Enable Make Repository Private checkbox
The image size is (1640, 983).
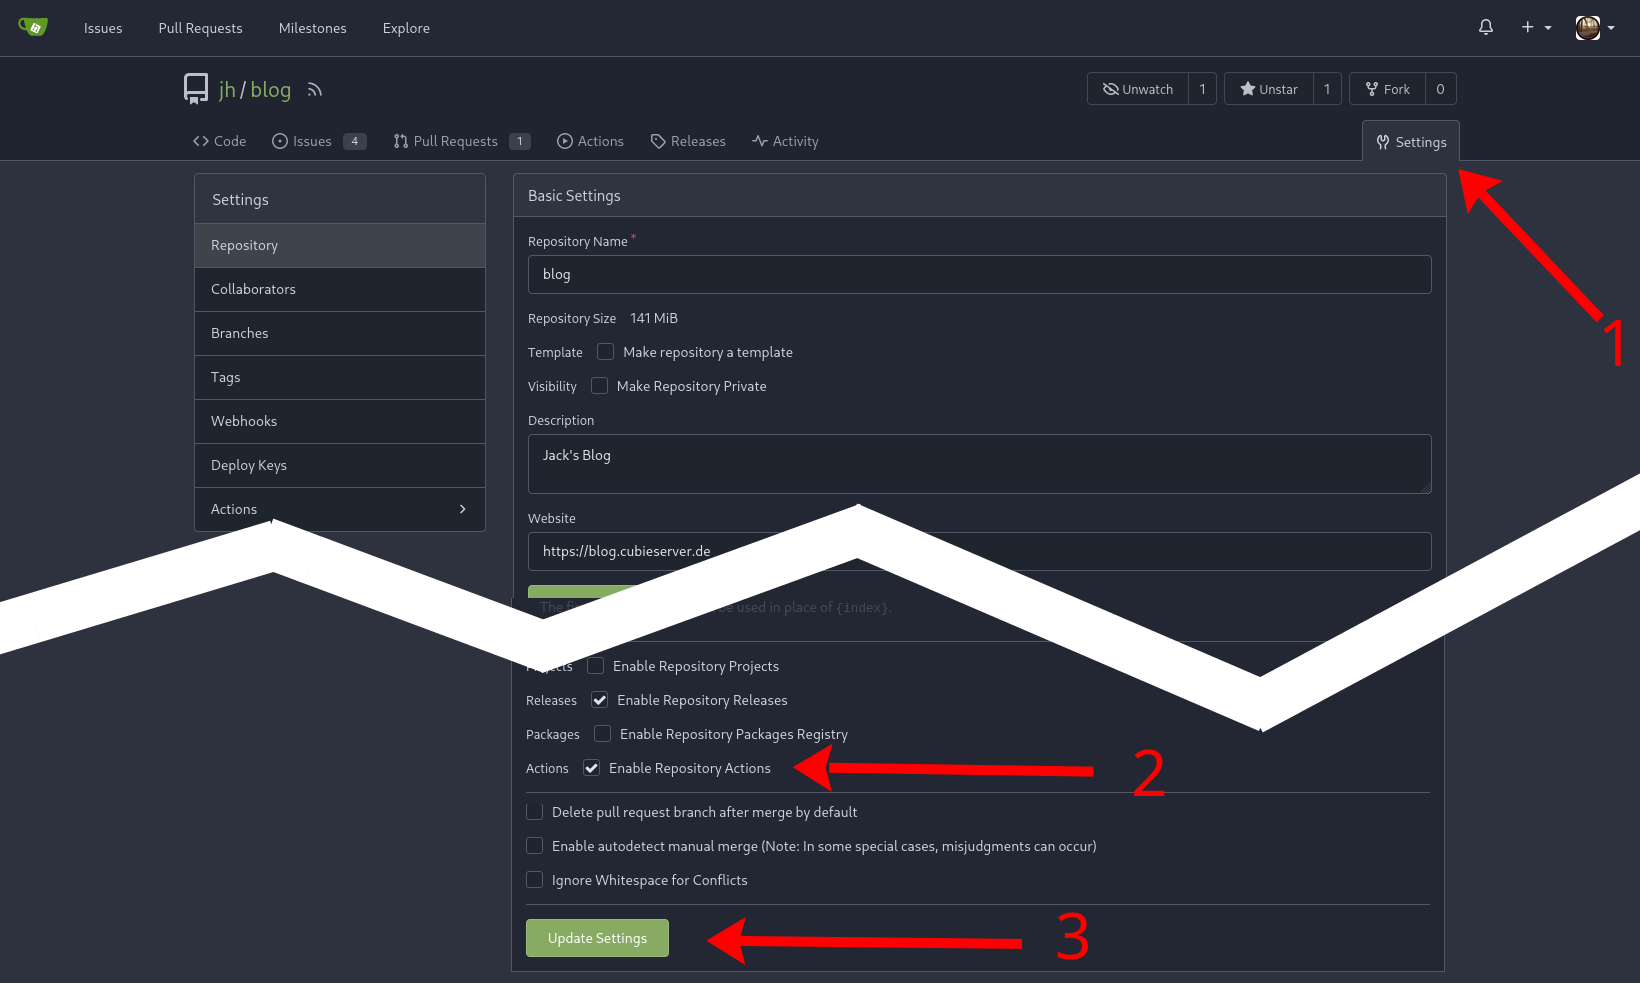[x=600, y=386]
